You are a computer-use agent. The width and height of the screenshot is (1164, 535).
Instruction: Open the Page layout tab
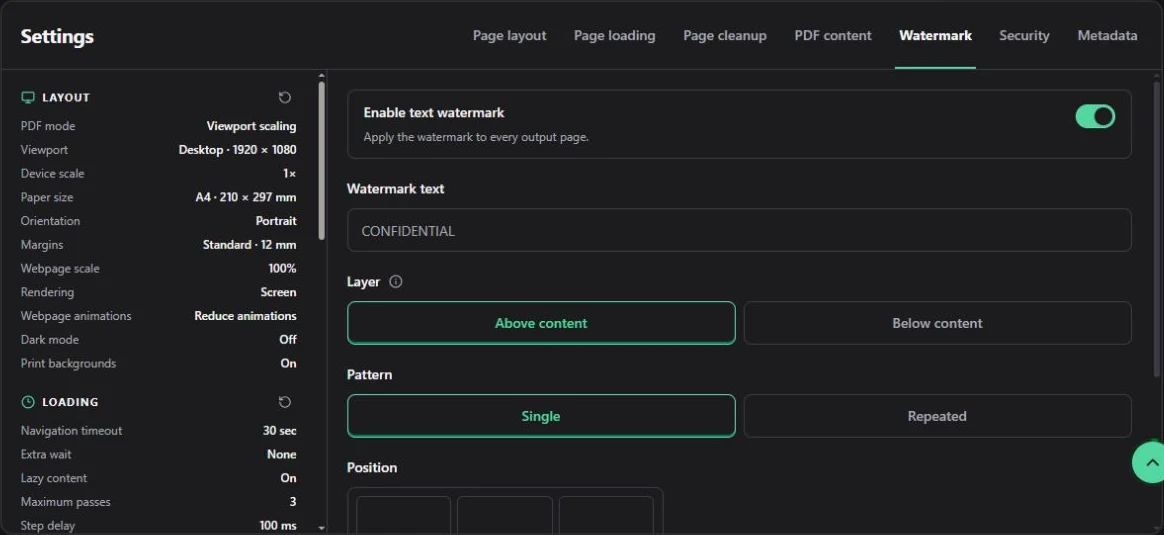tap(509, 36)
